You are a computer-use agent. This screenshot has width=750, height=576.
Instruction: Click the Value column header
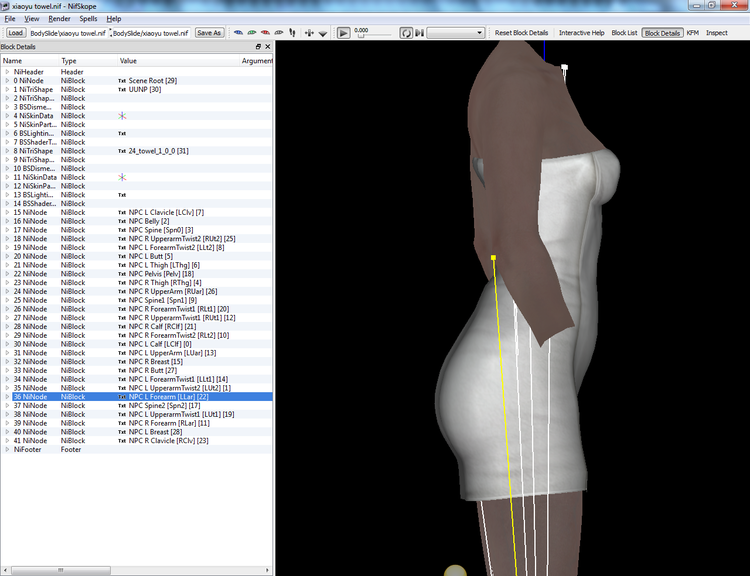178,61
